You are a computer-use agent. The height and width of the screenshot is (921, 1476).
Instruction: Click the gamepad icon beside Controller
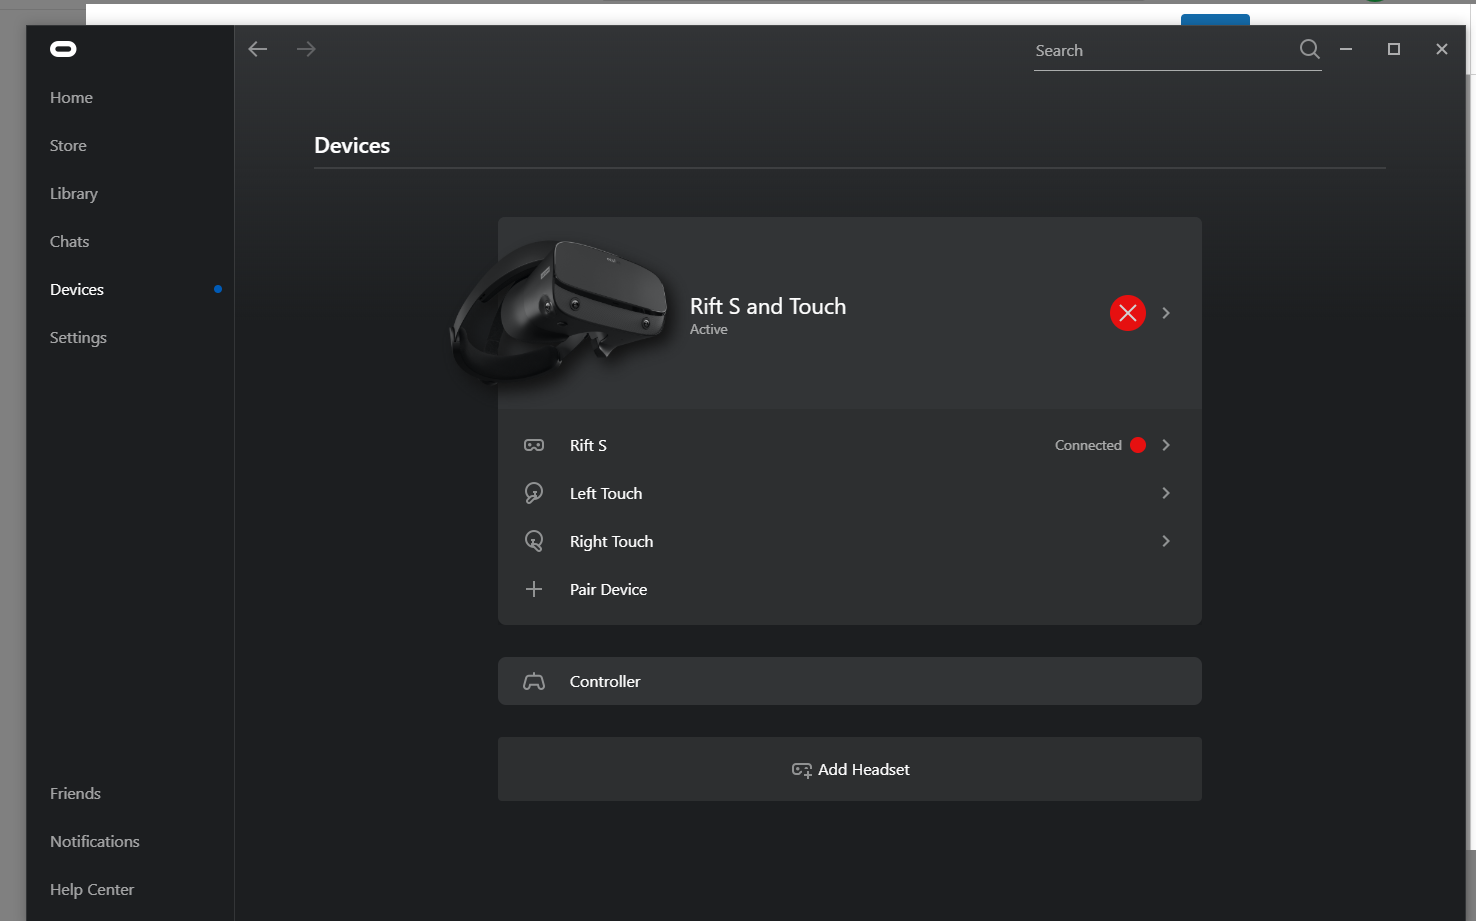[x=534, y=681]
